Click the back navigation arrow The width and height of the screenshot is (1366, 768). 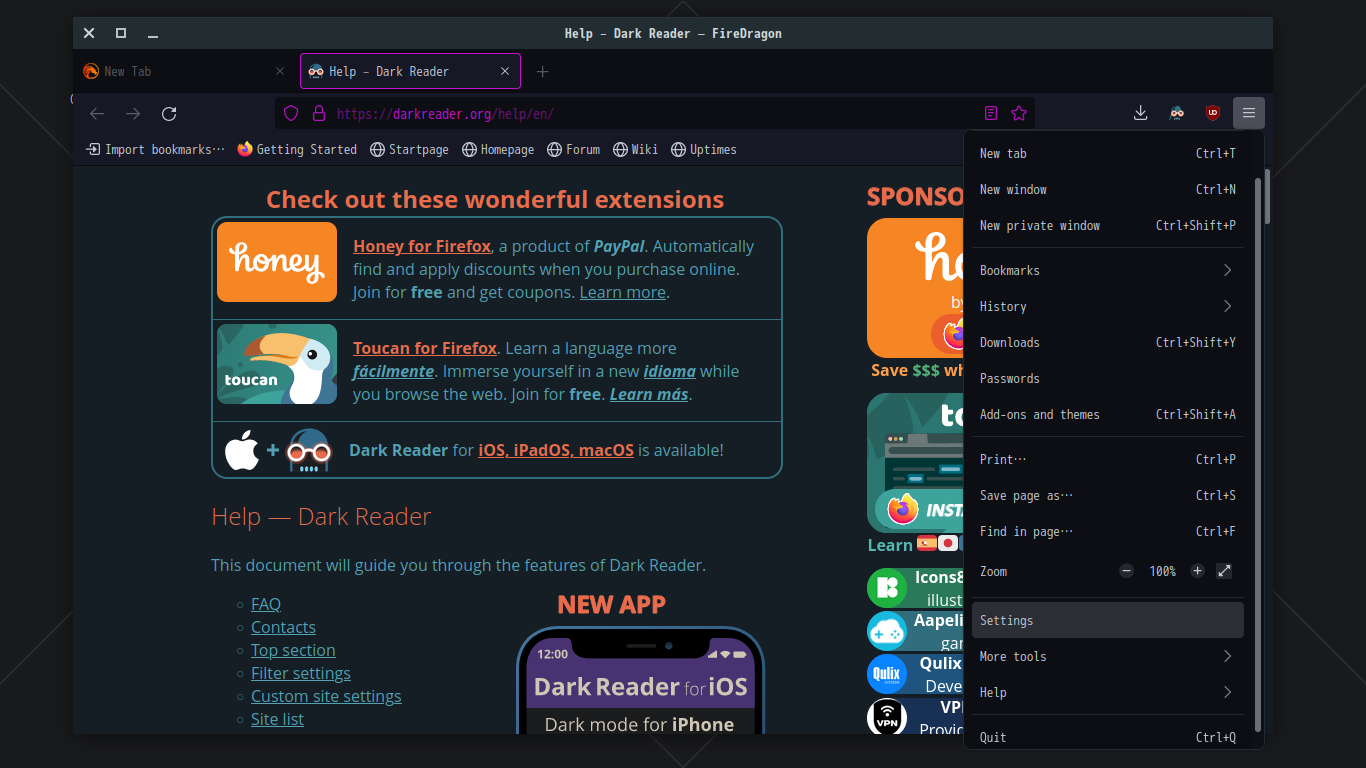[97, 114]
